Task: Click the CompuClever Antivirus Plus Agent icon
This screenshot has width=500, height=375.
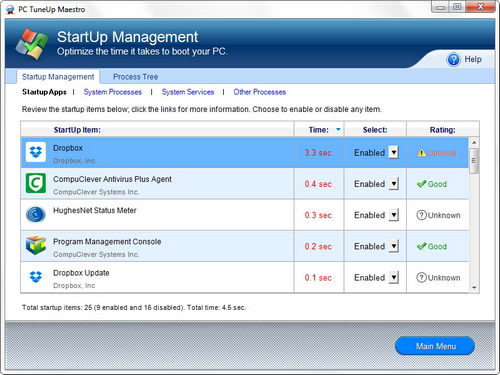Action: [x=36, y=183]
